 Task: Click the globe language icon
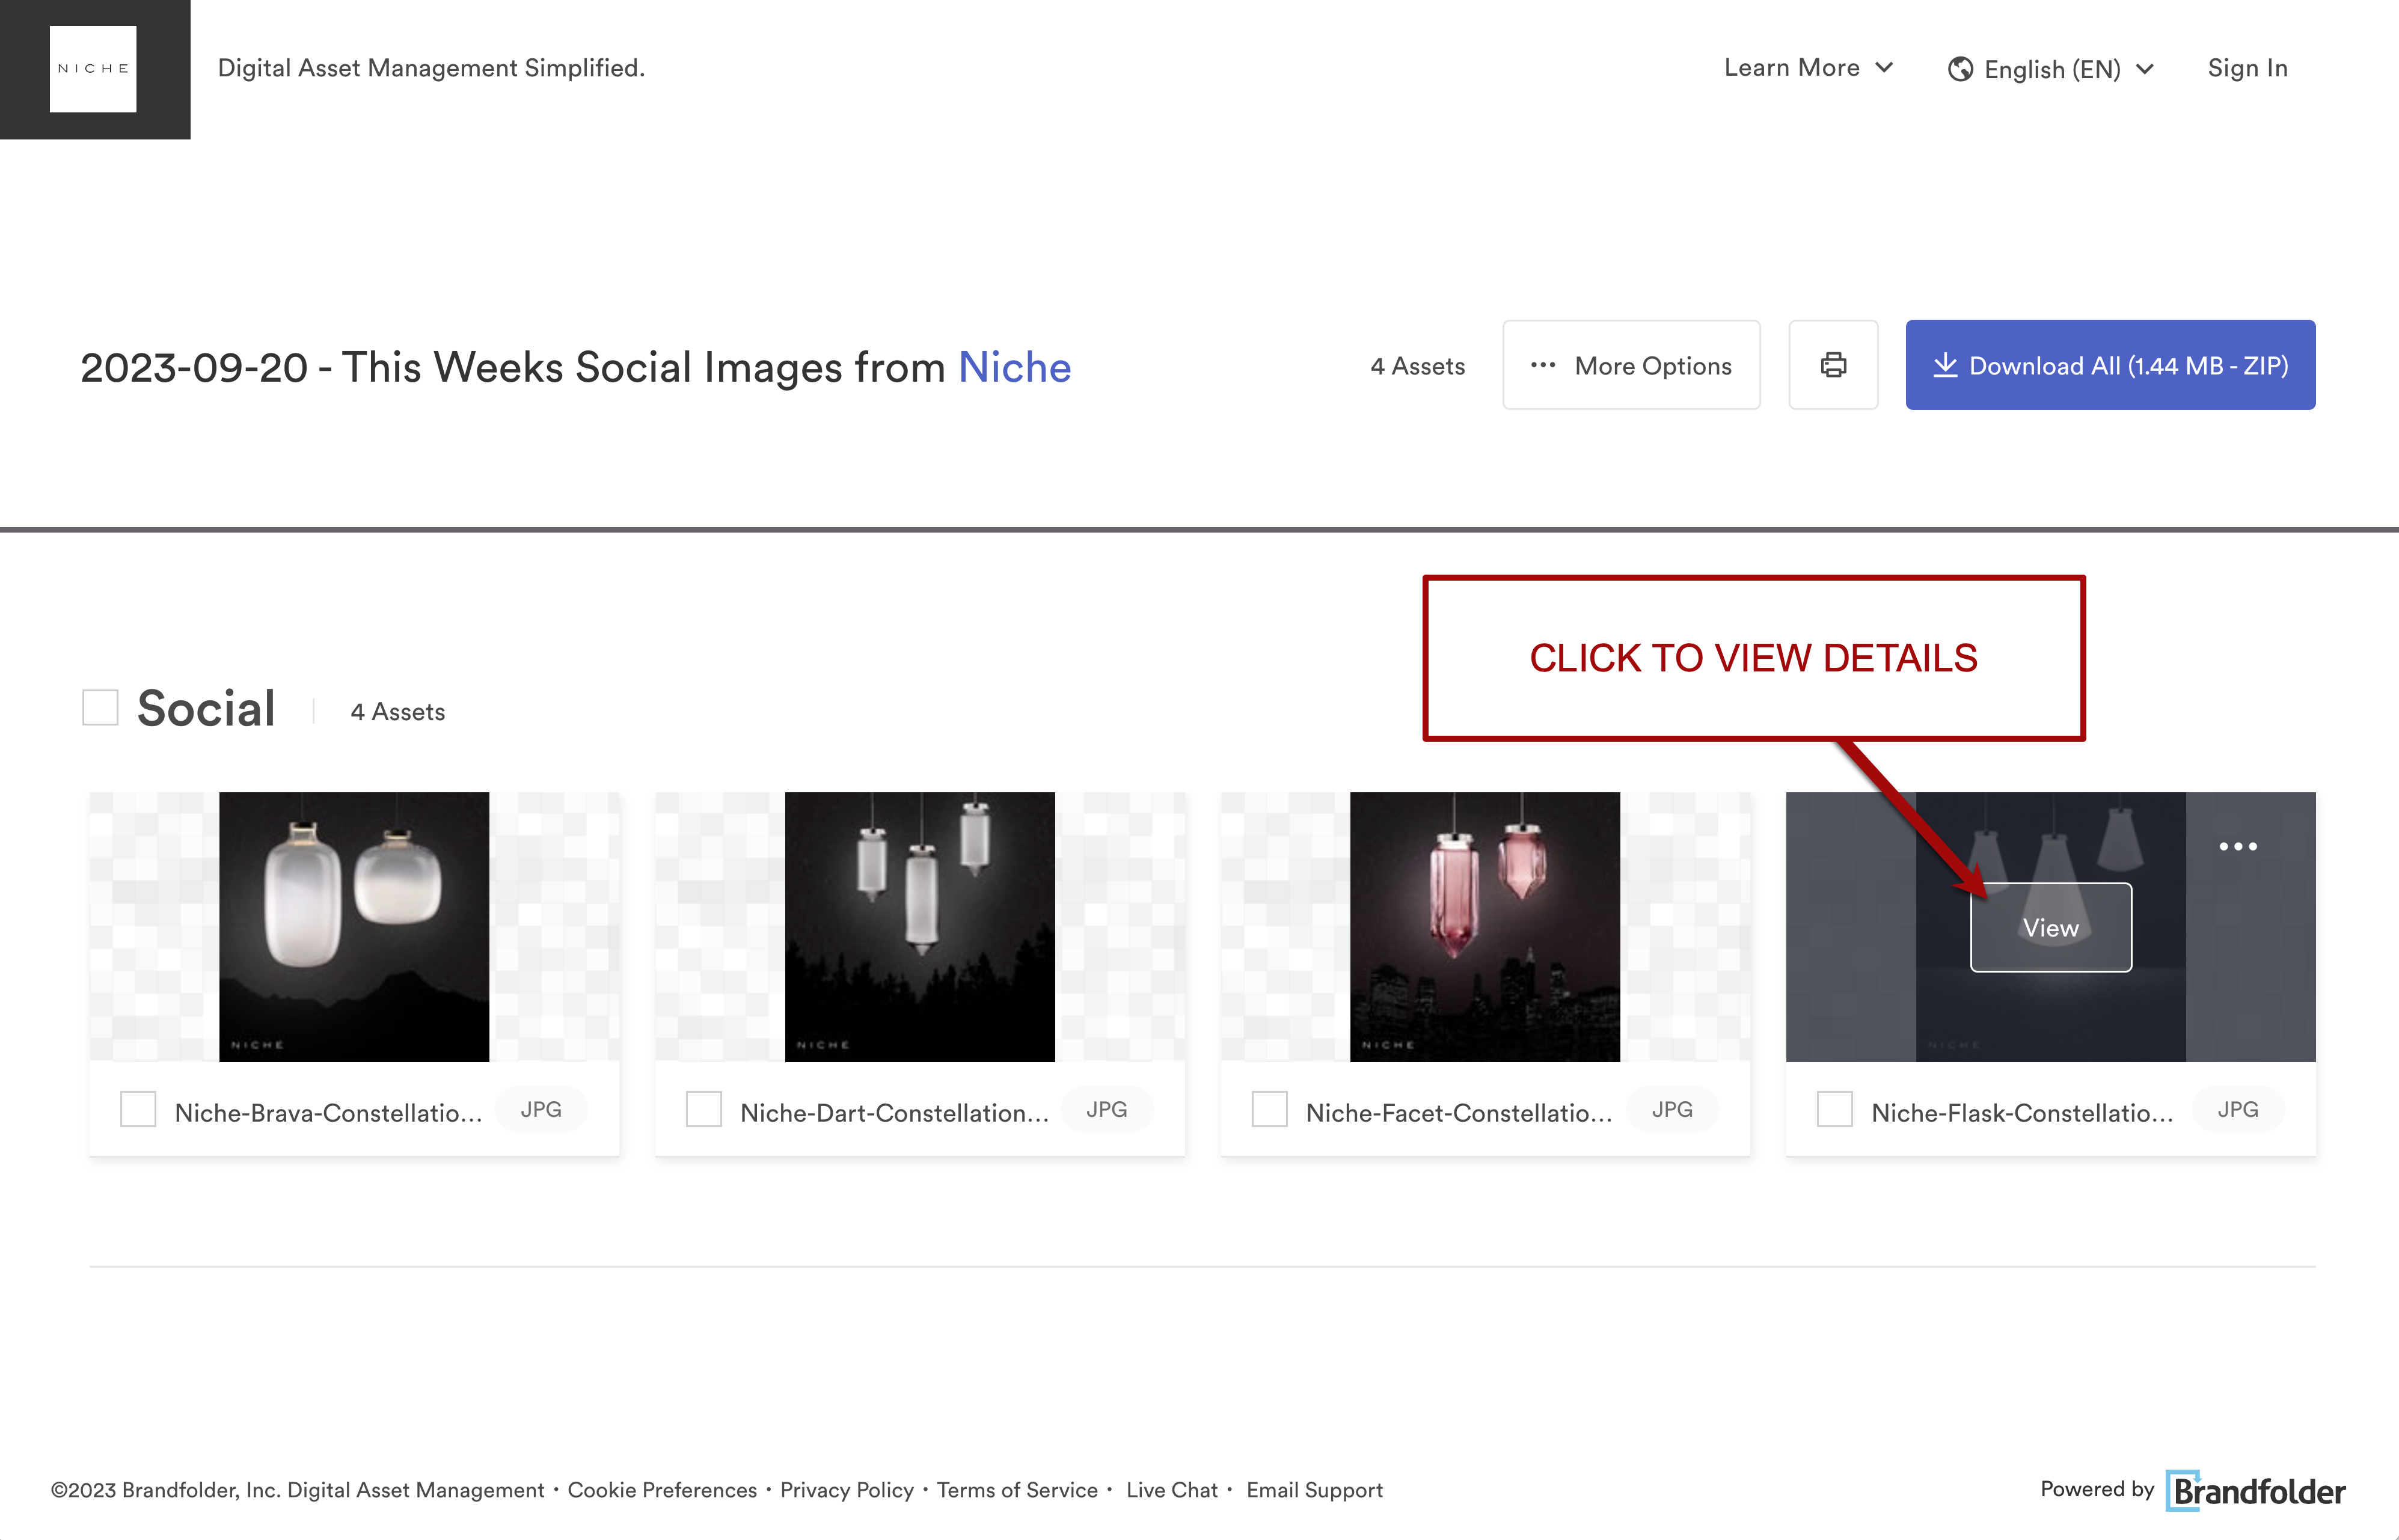pos(1960,69)
